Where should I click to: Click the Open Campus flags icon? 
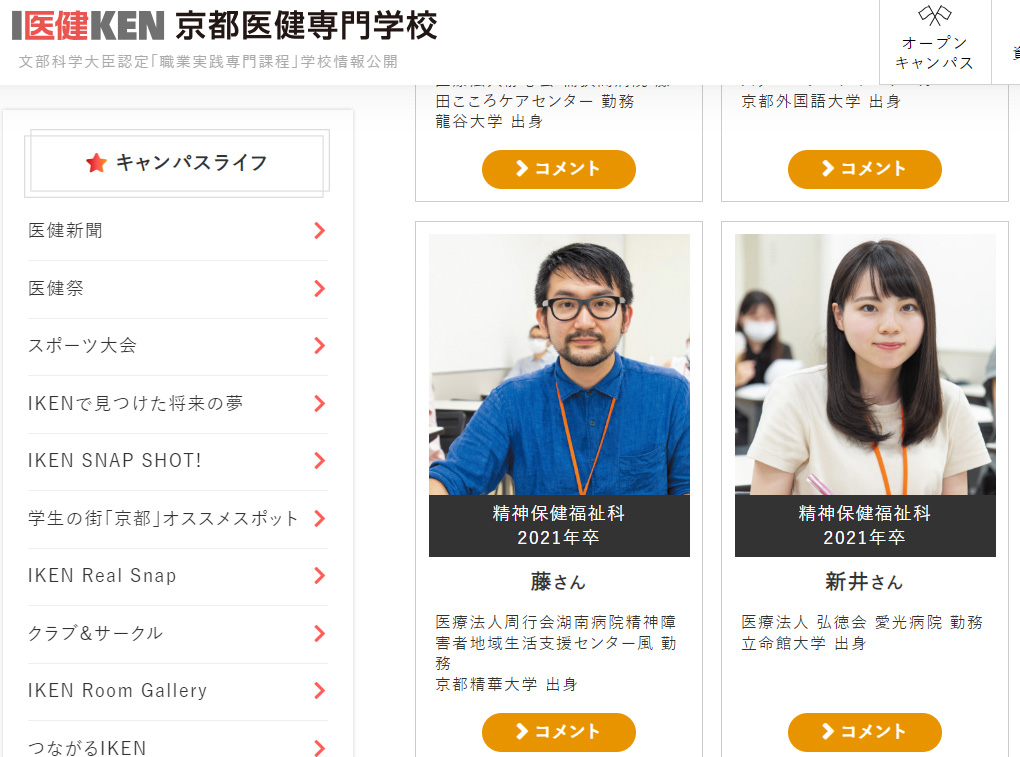coord(934,17)
